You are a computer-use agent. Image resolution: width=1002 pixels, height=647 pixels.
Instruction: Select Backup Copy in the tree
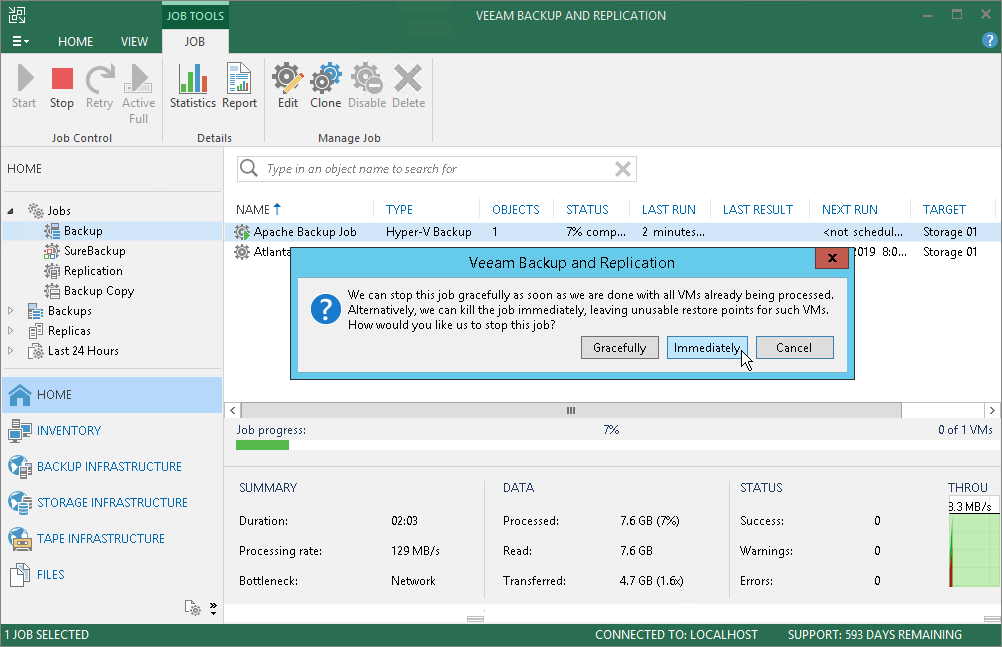click(98, 291)
